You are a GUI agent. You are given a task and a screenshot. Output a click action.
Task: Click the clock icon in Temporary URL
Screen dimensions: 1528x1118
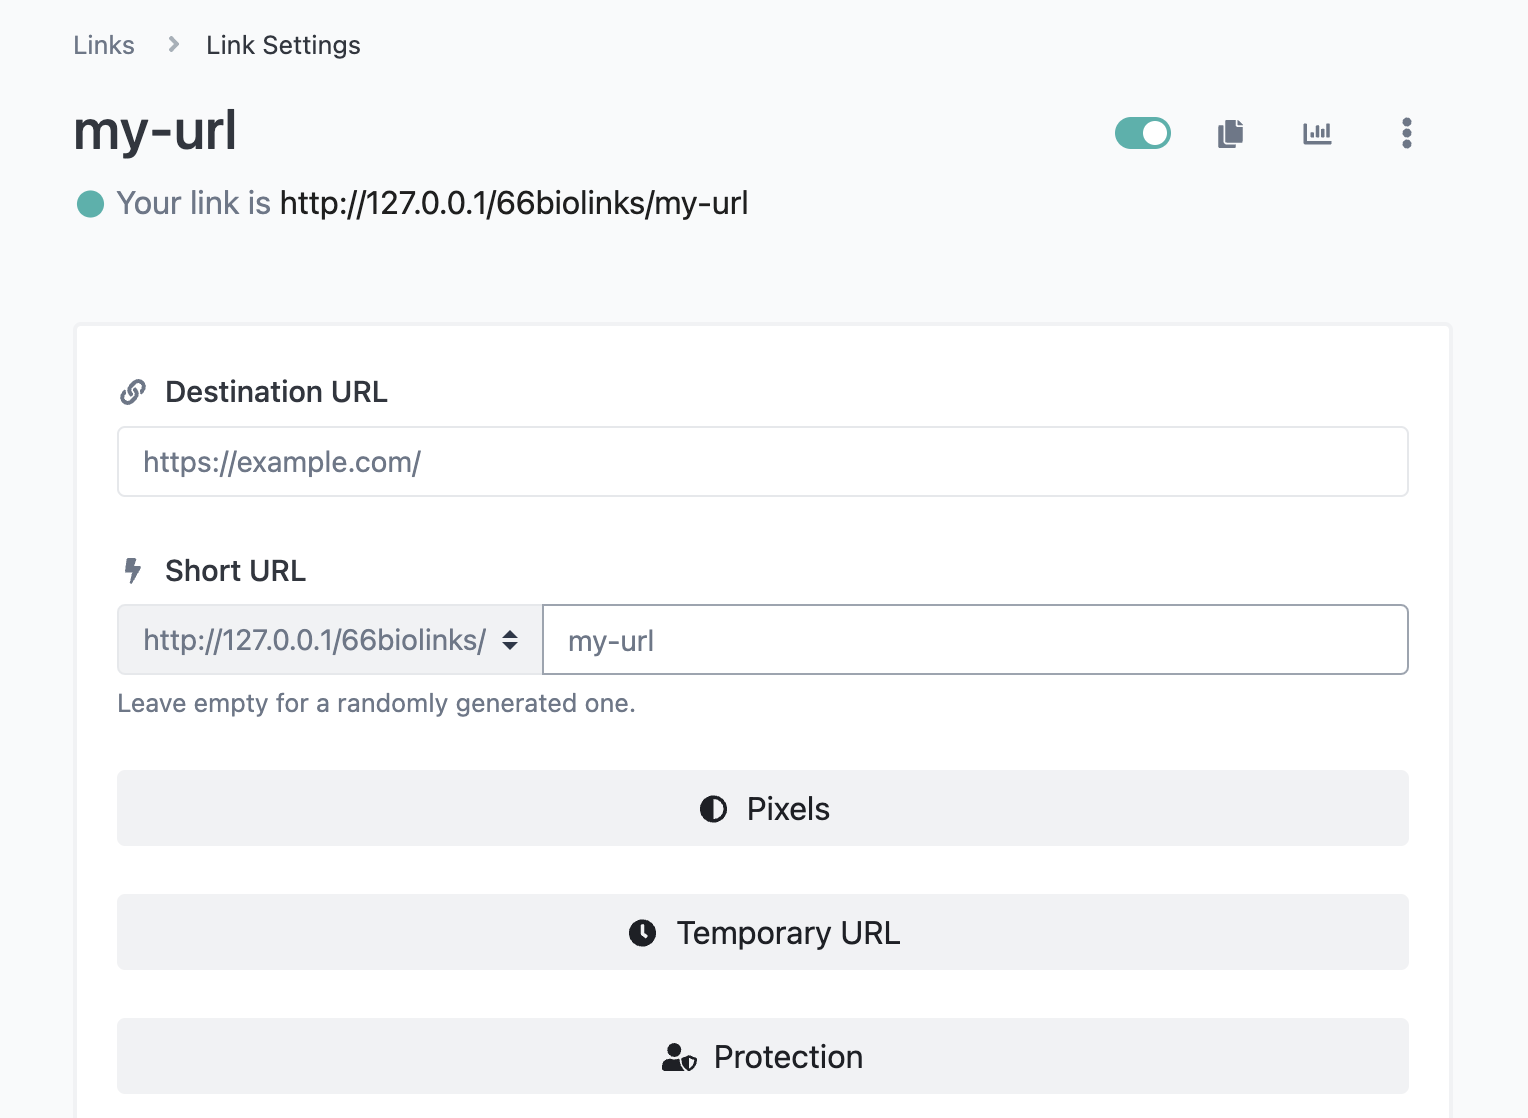point(641,932)
